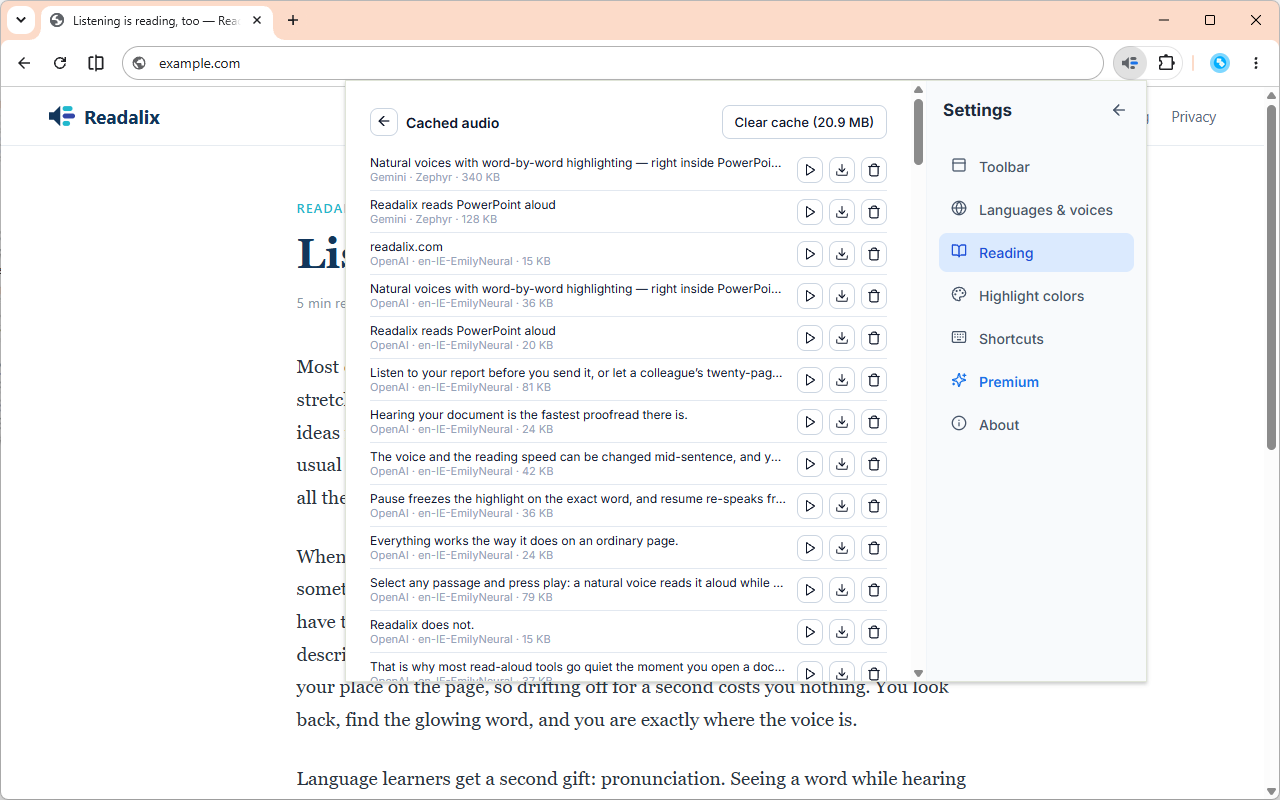Click the cached audio list scrollbar thumb
1280x800 pixels.
pos(918,131)
